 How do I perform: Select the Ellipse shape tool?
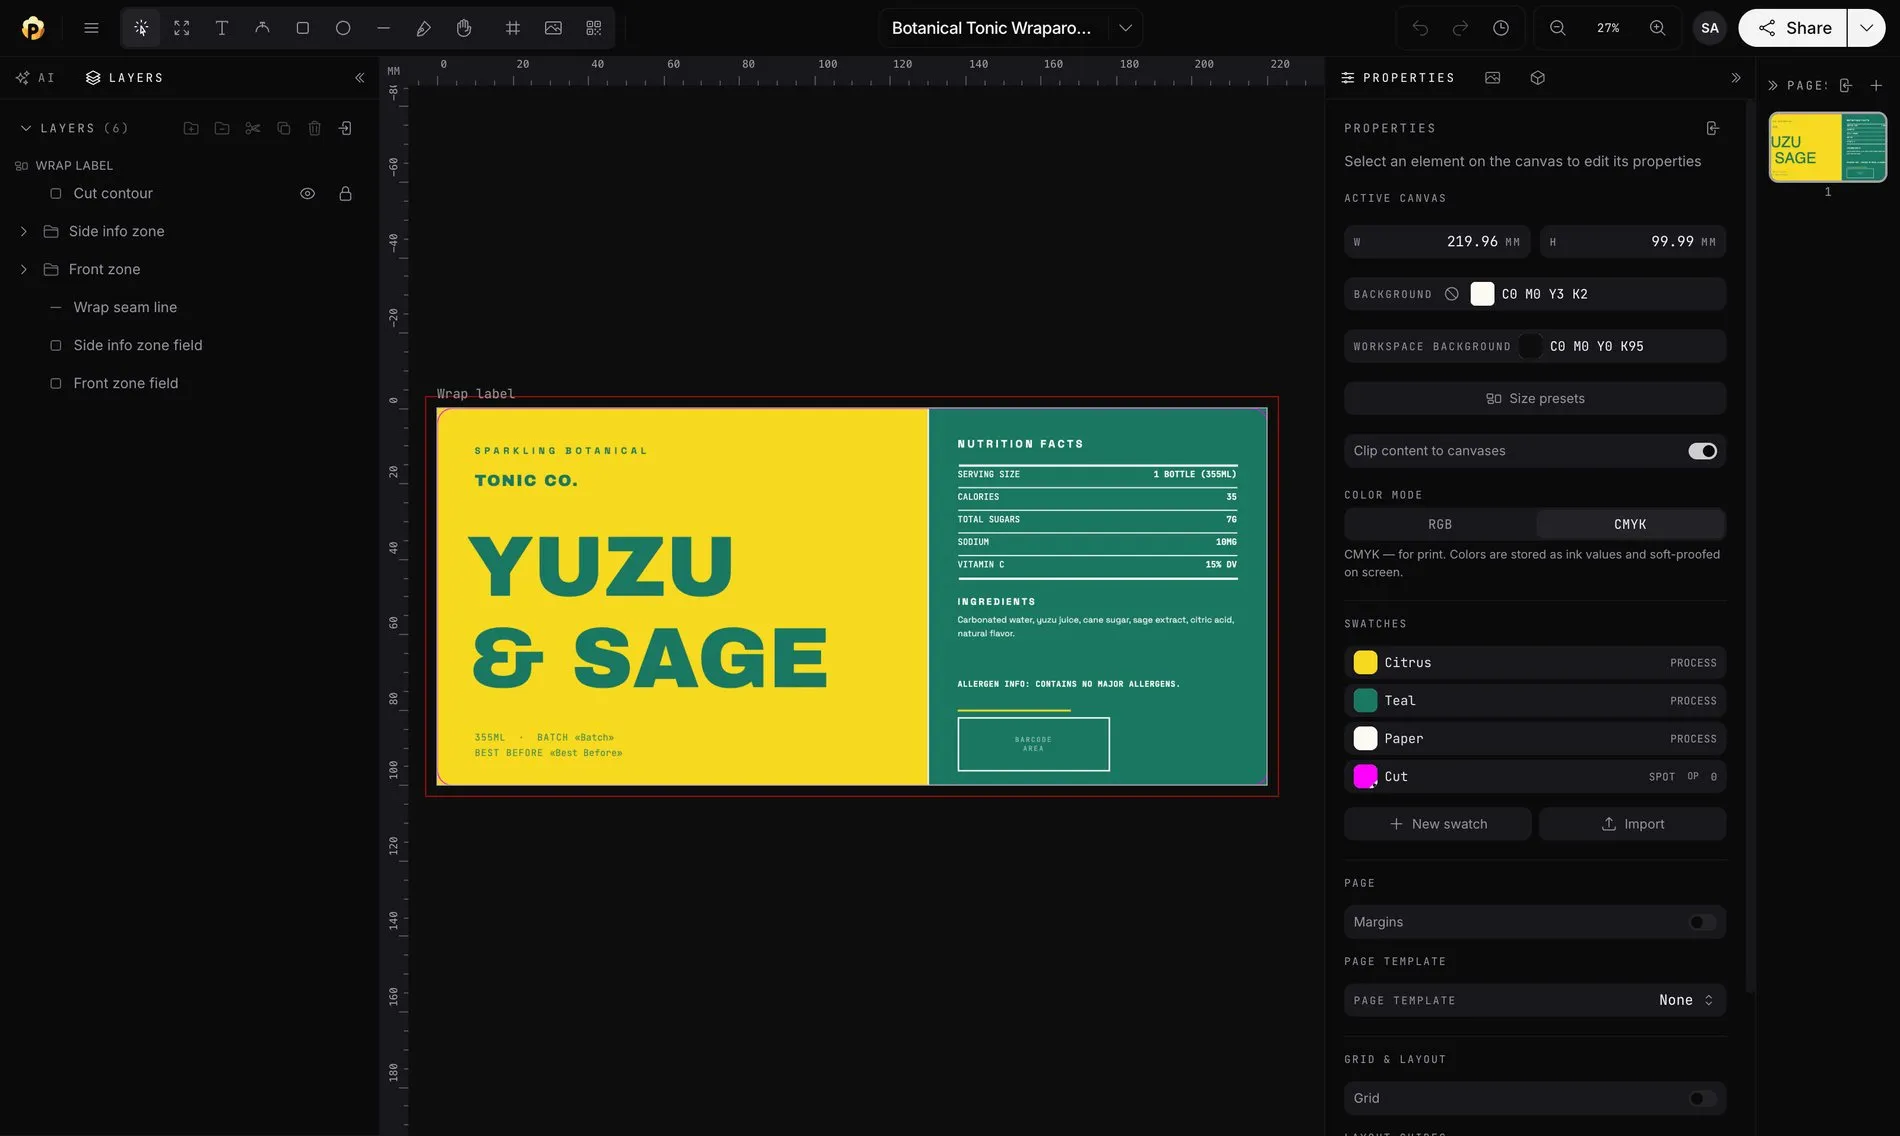(343, 28)
